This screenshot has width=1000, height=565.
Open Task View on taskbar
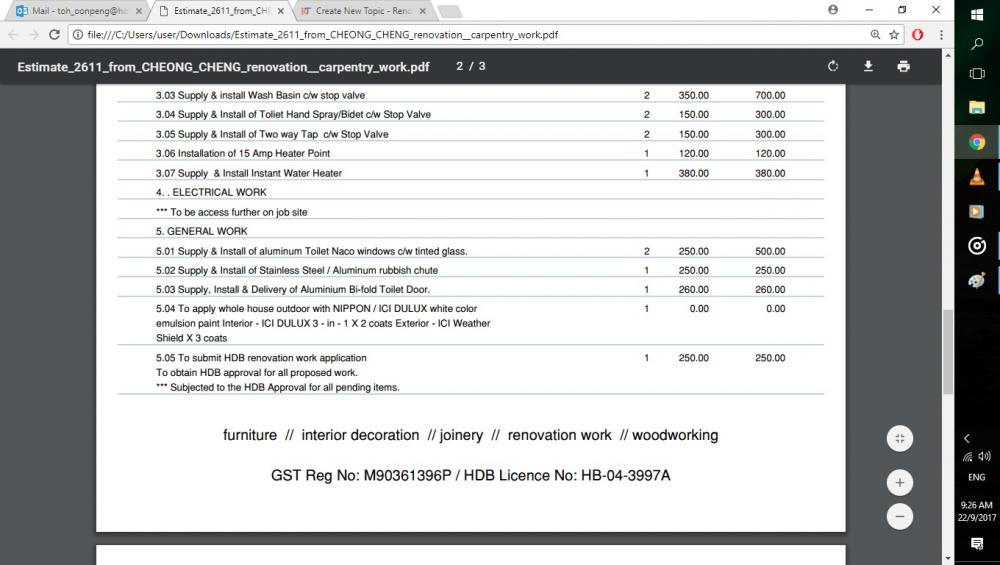(977, 73)
